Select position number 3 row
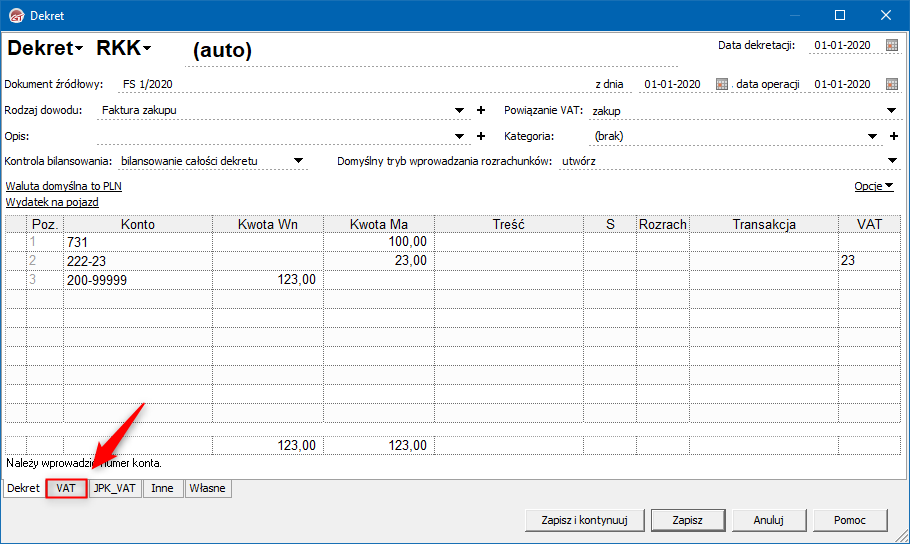Image resolution: width=910 pixels, height=544 pixels. click(45, 280)
